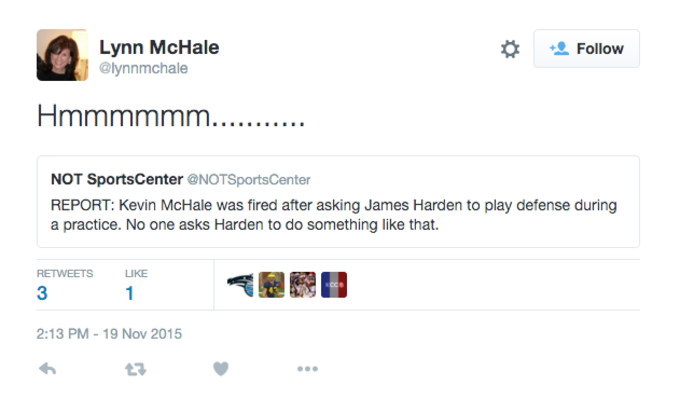Open the black bird logo avatar

tap(240, 285)
